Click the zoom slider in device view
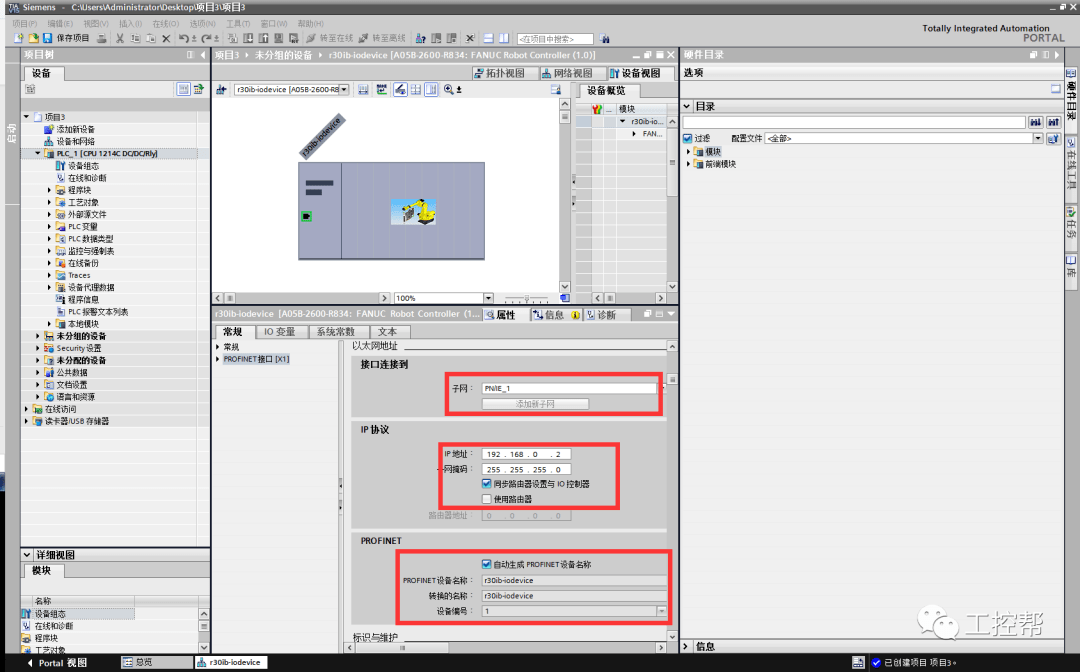The width and height of the screenshot is (1080, 672). tap(527, 299)
